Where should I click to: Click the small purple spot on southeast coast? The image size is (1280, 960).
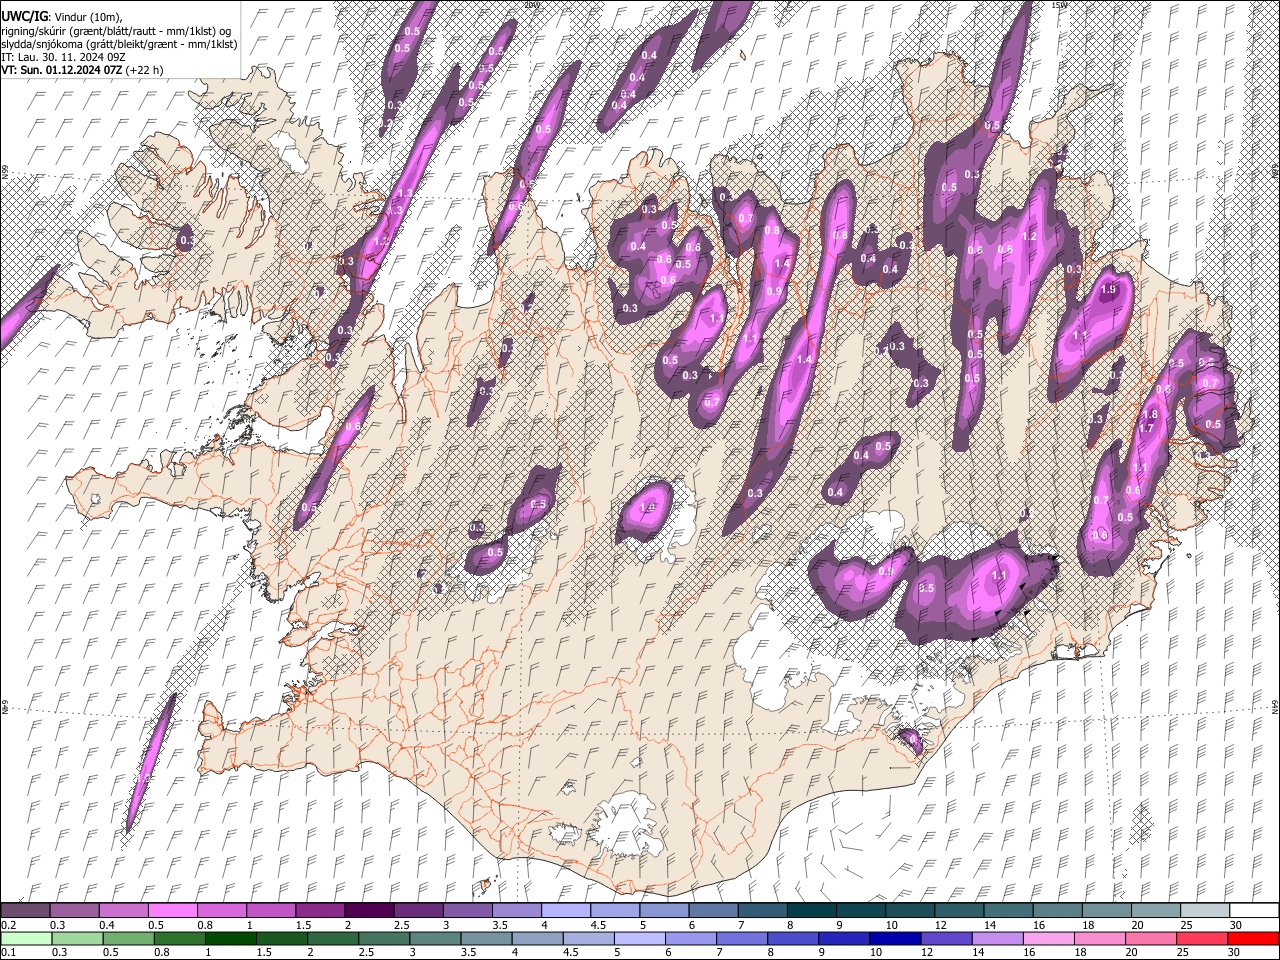pyautogui.click(x=911, y=740)
